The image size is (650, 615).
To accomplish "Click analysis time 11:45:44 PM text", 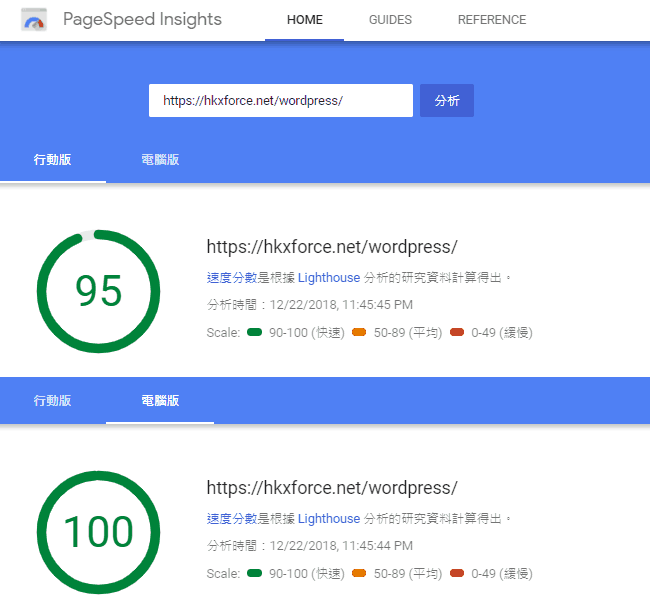I will pos(310,546).
